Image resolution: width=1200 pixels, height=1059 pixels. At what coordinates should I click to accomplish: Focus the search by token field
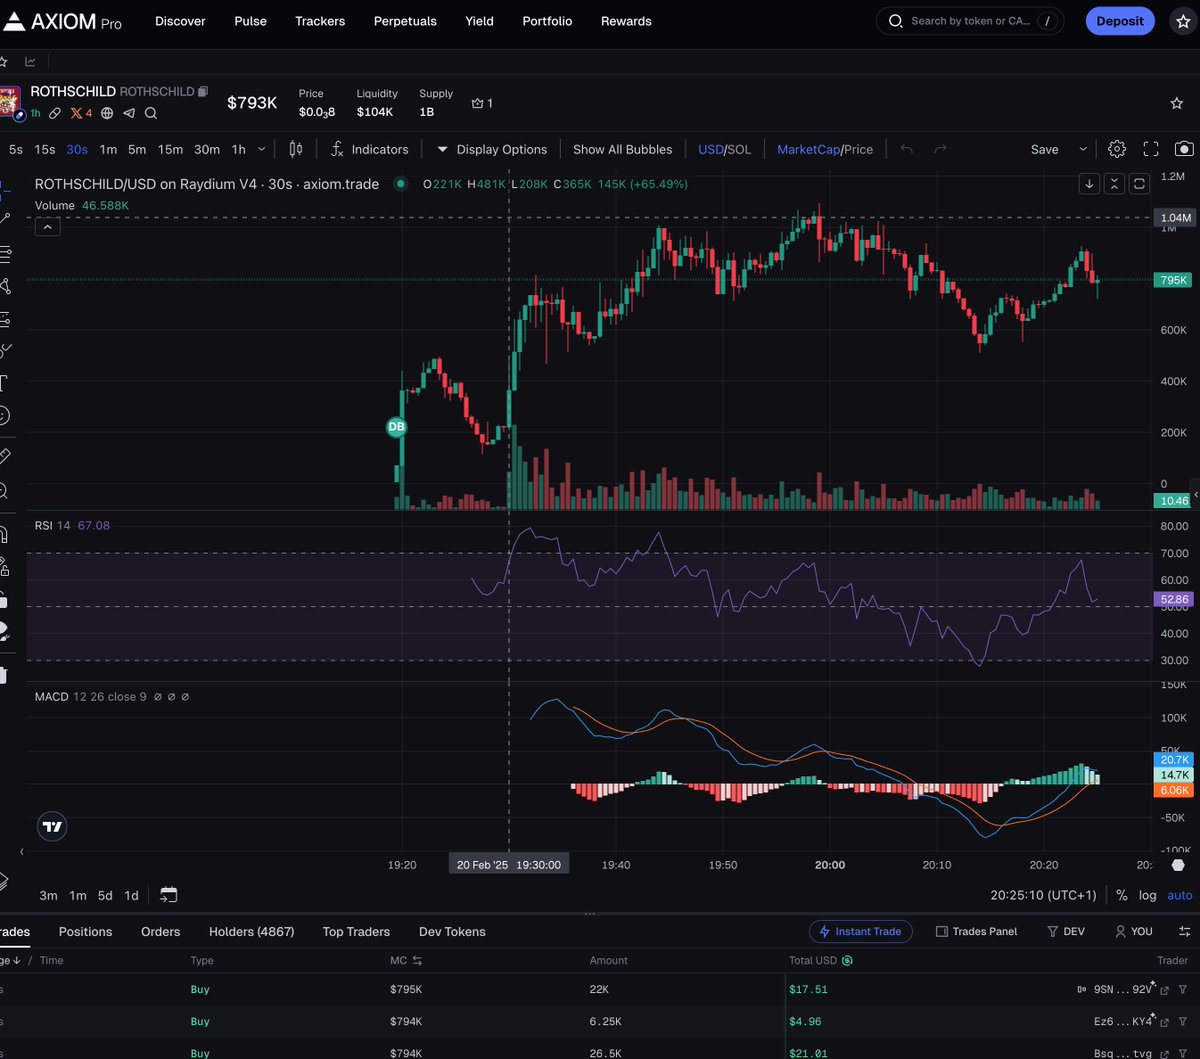970,21
